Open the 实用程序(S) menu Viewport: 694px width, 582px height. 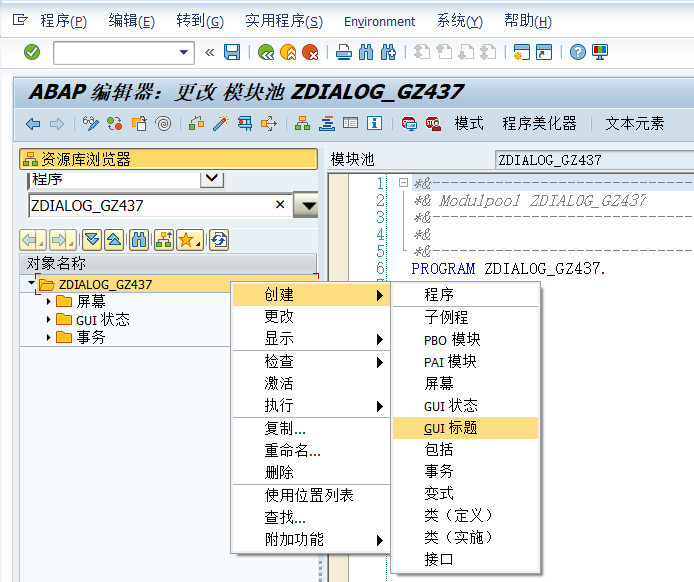click(284, 21)
